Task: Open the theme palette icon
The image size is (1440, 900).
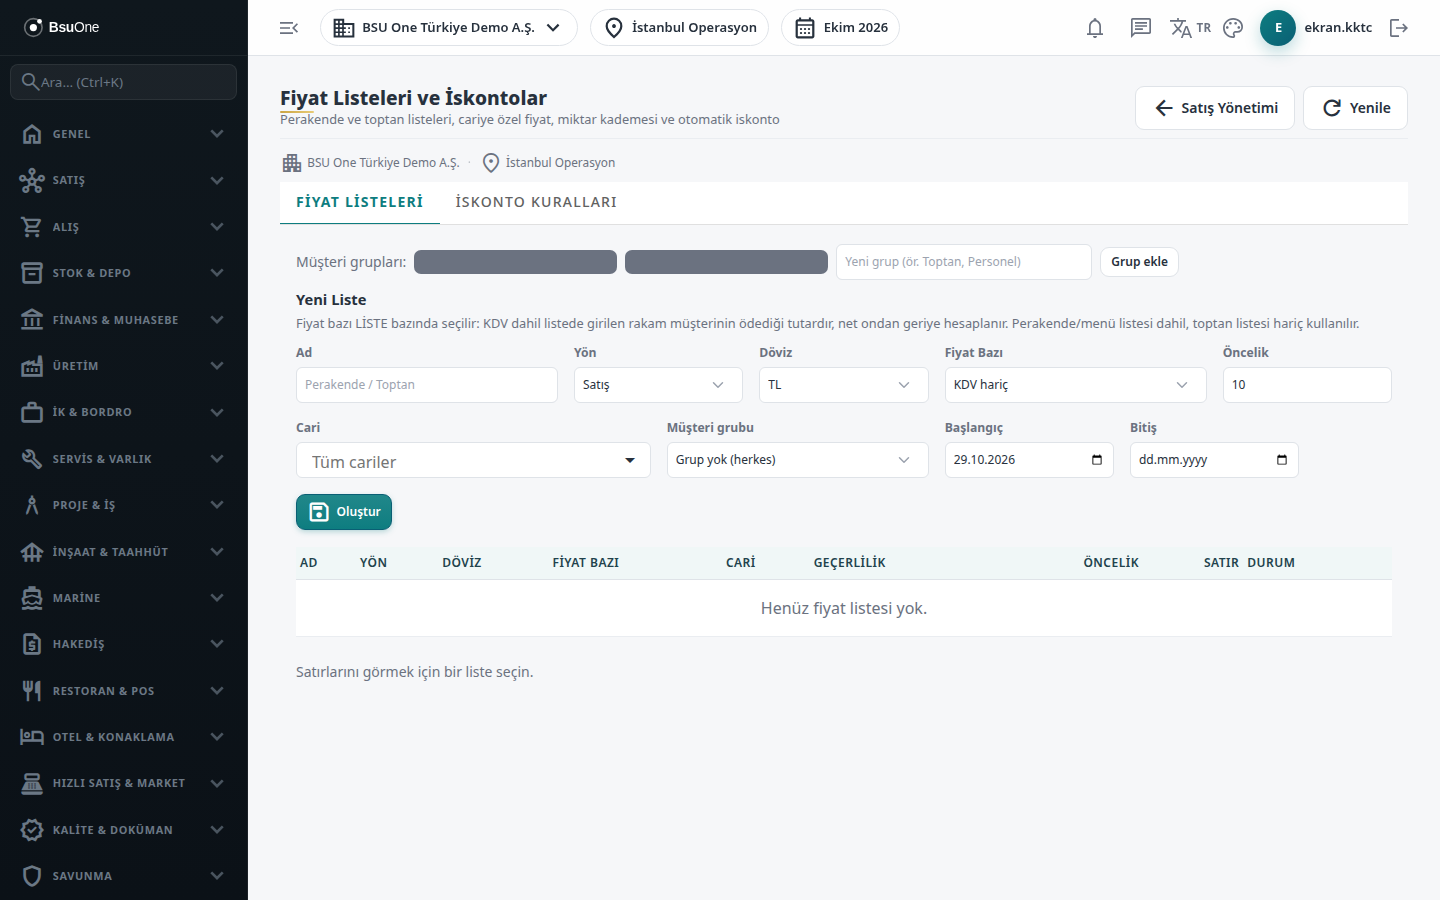Action: (x=1233, y=28)
